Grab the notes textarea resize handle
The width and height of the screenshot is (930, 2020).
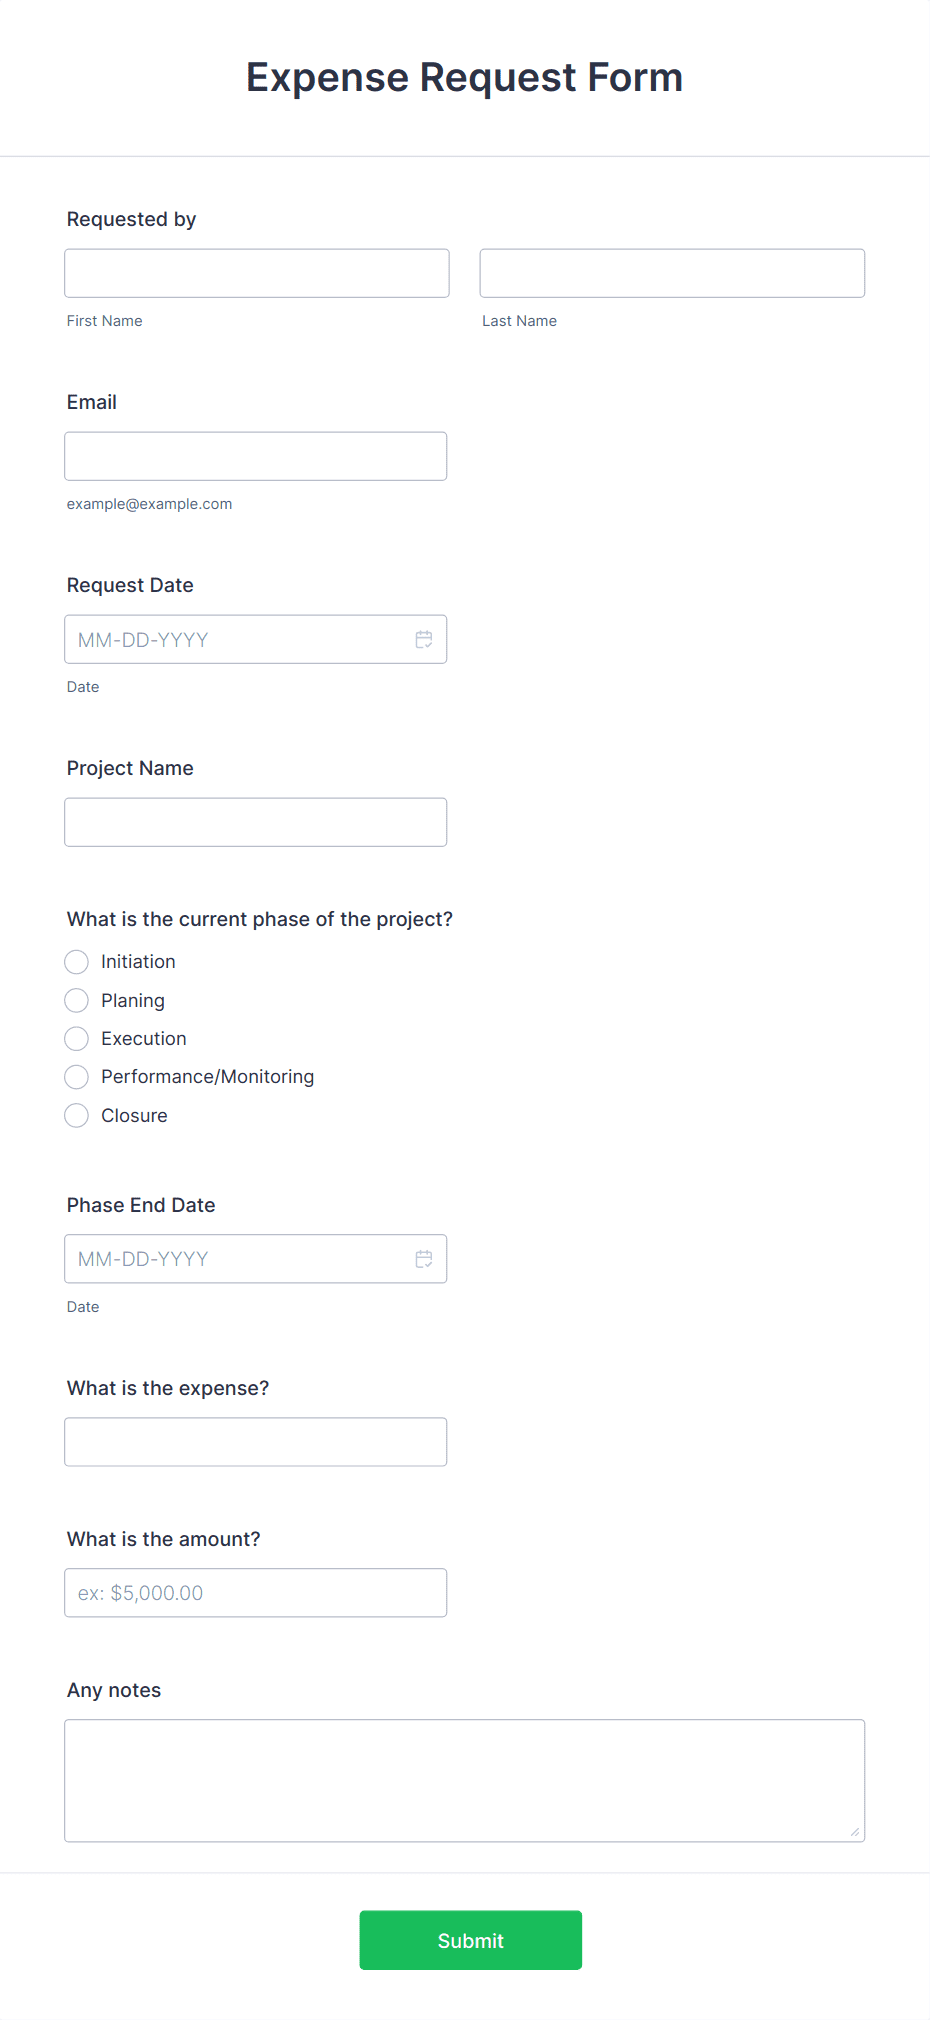click(x=855, y=1832)
